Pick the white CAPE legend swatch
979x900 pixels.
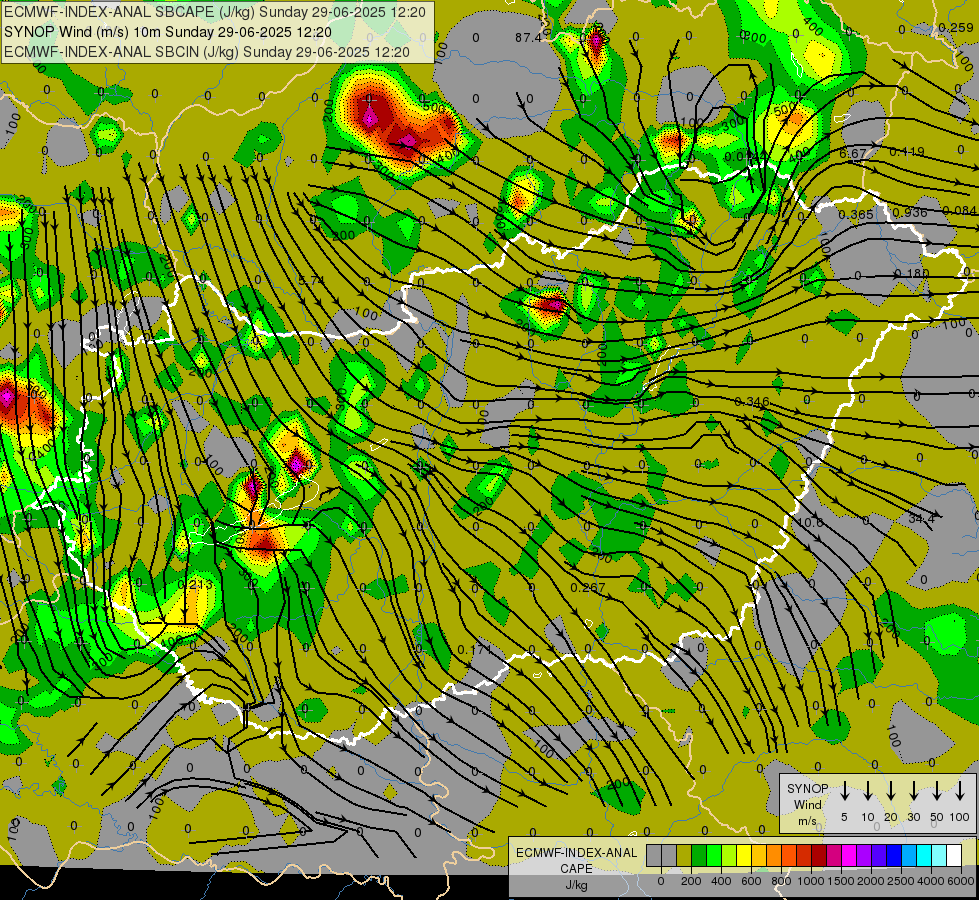pyautogui.click(x=954, y=855)
